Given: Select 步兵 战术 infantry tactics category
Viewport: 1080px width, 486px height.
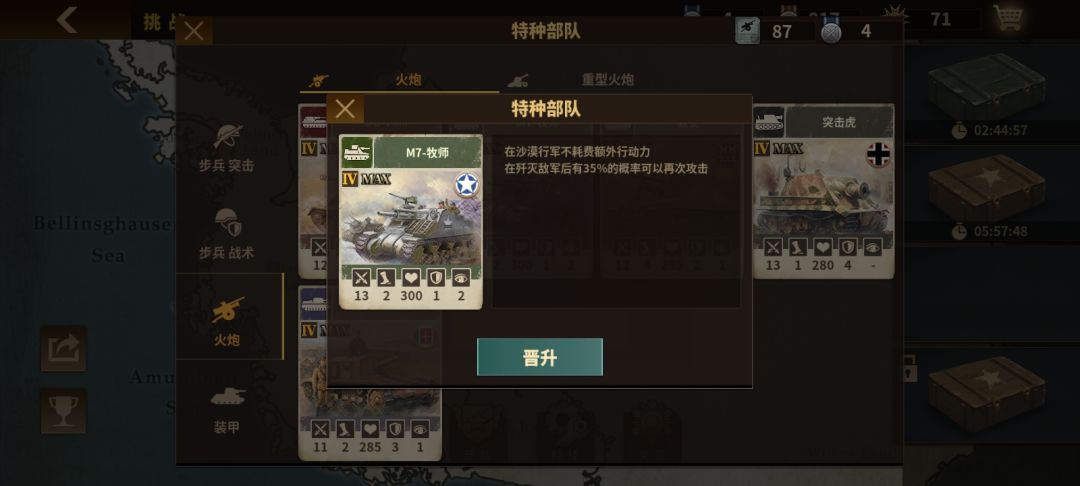Looking at the screenshot, I should pos(227,234).
